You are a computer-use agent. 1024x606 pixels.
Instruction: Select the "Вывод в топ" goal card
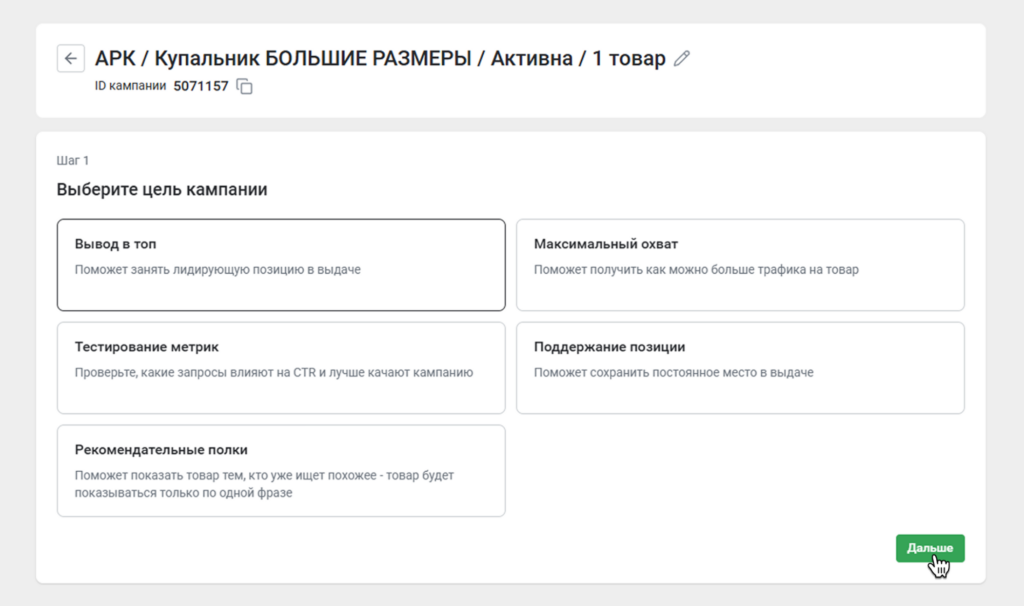point(280,262)
